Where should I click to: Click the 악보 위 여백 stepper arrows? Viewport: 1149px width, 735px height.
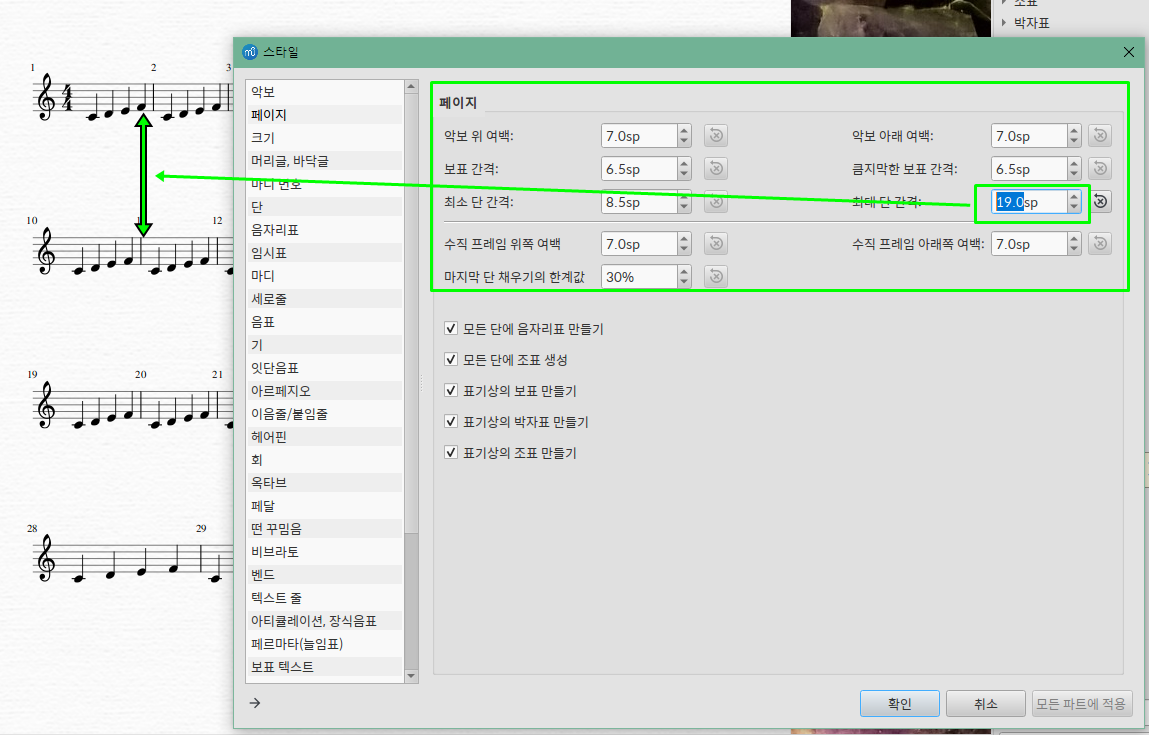click(684, 136)
